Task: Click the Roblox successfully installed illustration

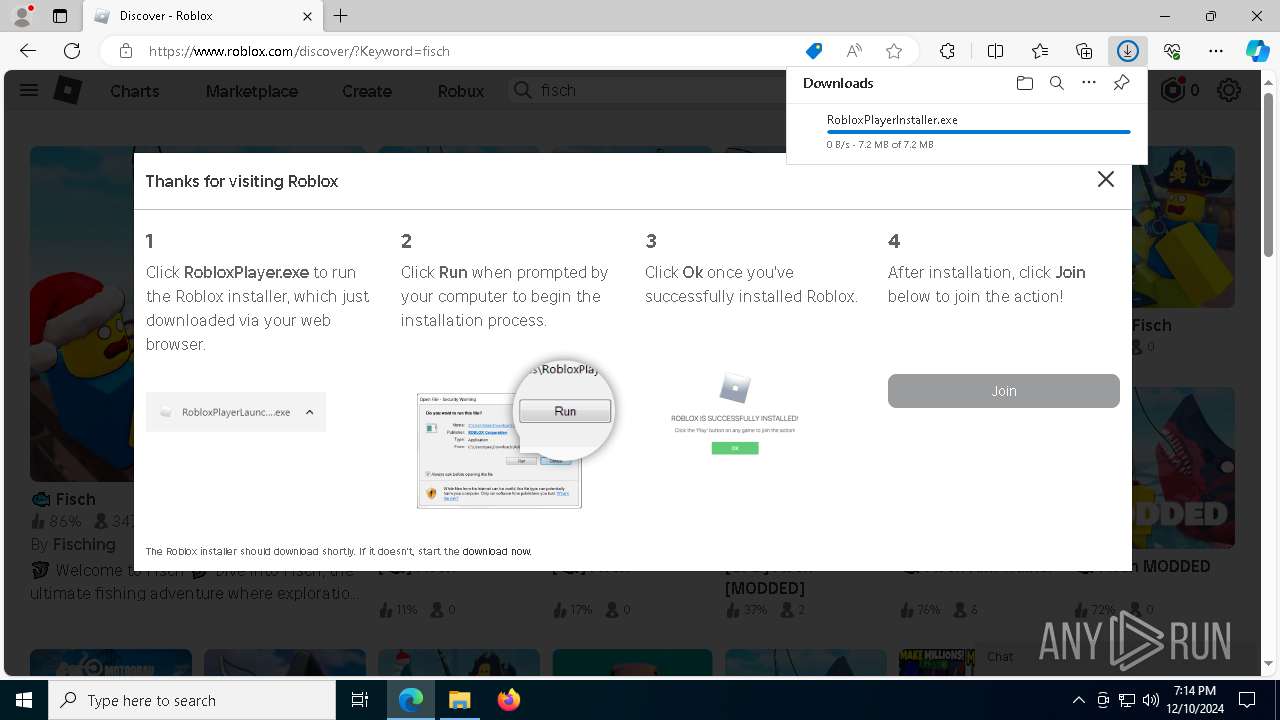Action: pos(735,416)
